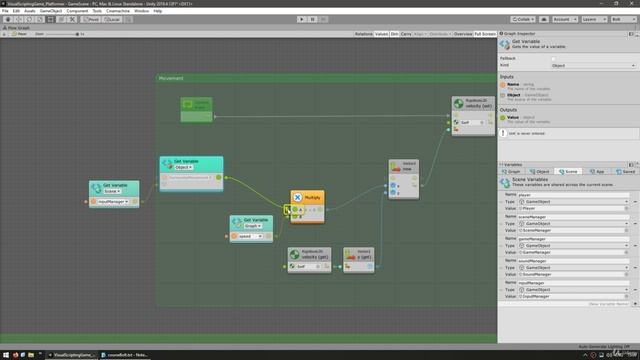This screenshot has height=360, width=640.
Task: Open inputManager name dropdown on node
Action: coord(113,202)
